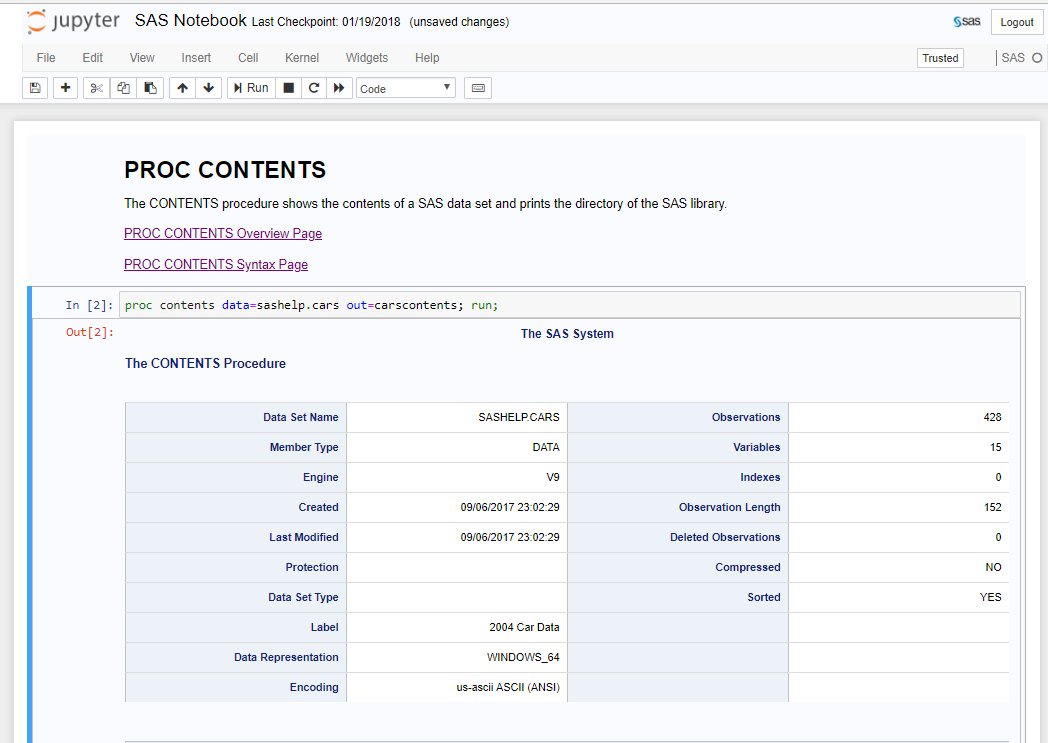The width and height of the screenshot is (1048, 743).
Task: Restart the kernel
Action: (312, 88)
